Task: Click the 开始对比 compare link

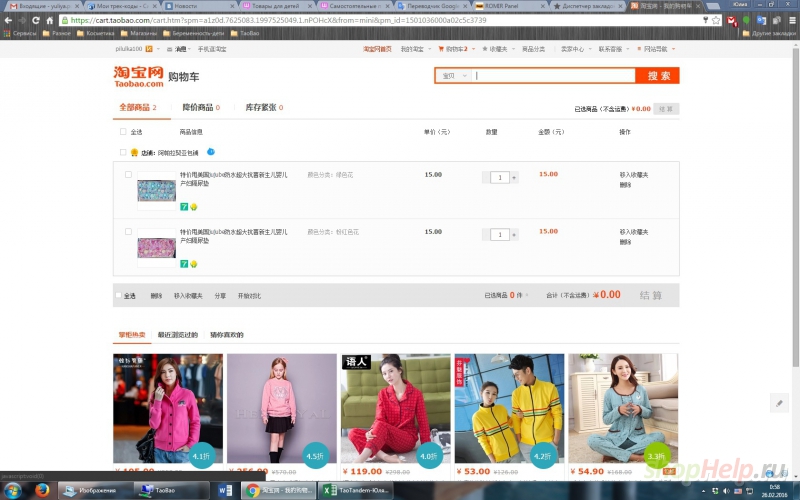Action: [x=249, y=295]
